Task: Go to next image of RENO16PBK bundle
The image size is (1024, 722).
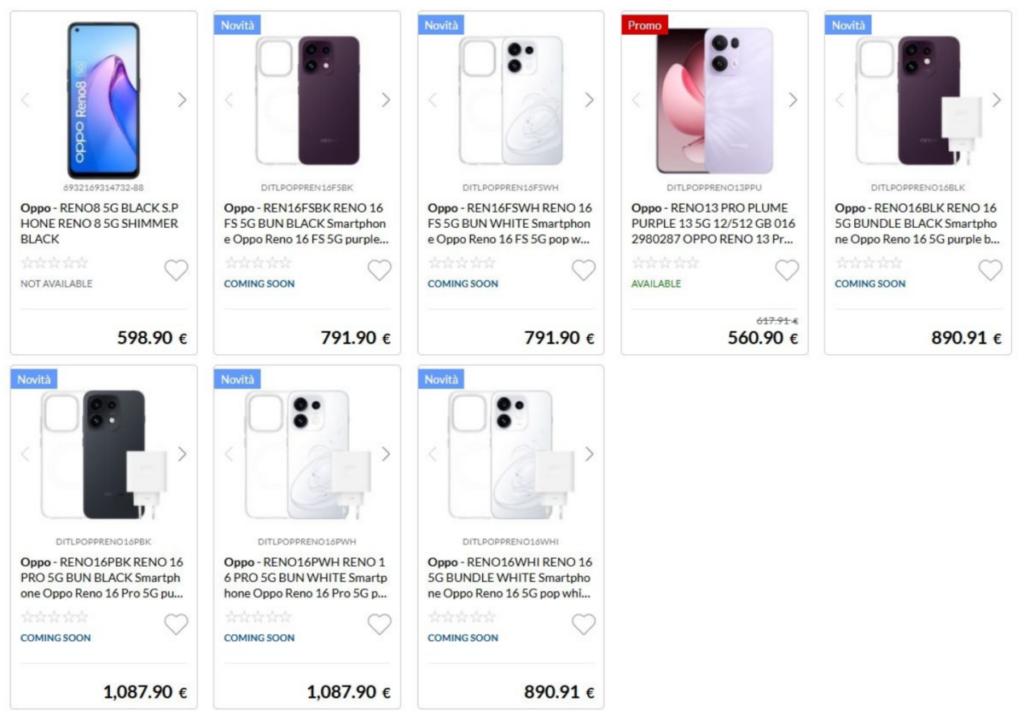Action: [182, 454]
